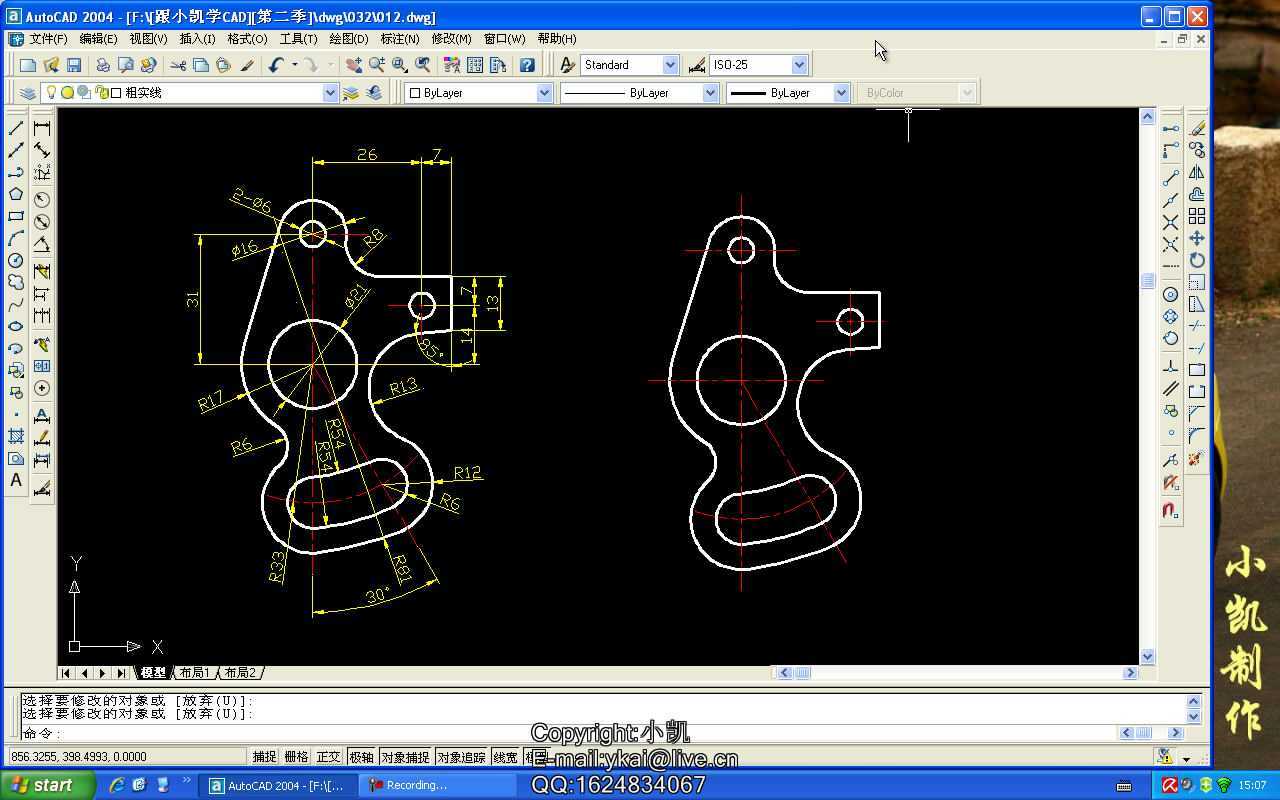Select the Revision Cloud tool
The image size is (1280, 800).
pos(16,282)
